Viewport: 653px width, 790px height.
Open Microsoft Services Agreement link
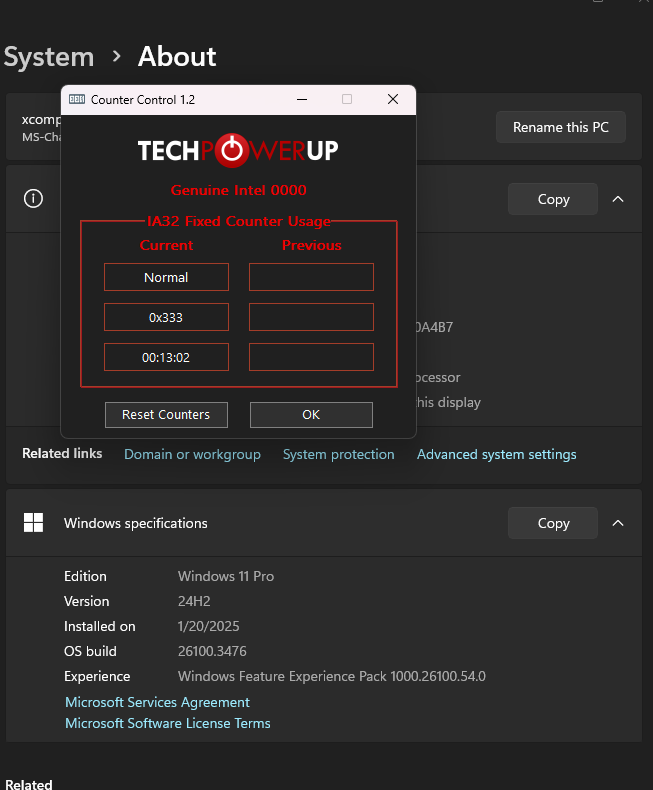pos(157,702)
